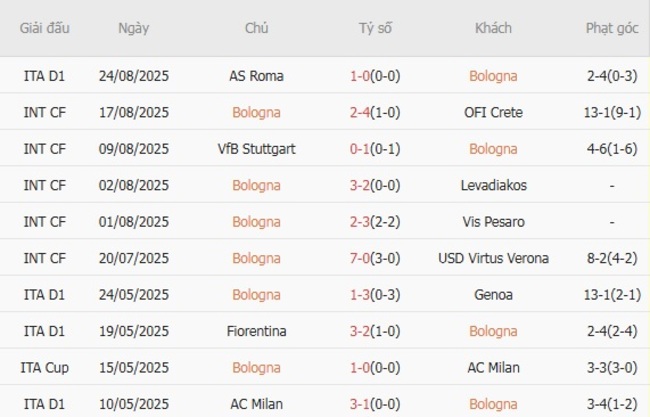Select the VfB Stuttgart home team
650x417 pixels.
click(x=256, y=149)
